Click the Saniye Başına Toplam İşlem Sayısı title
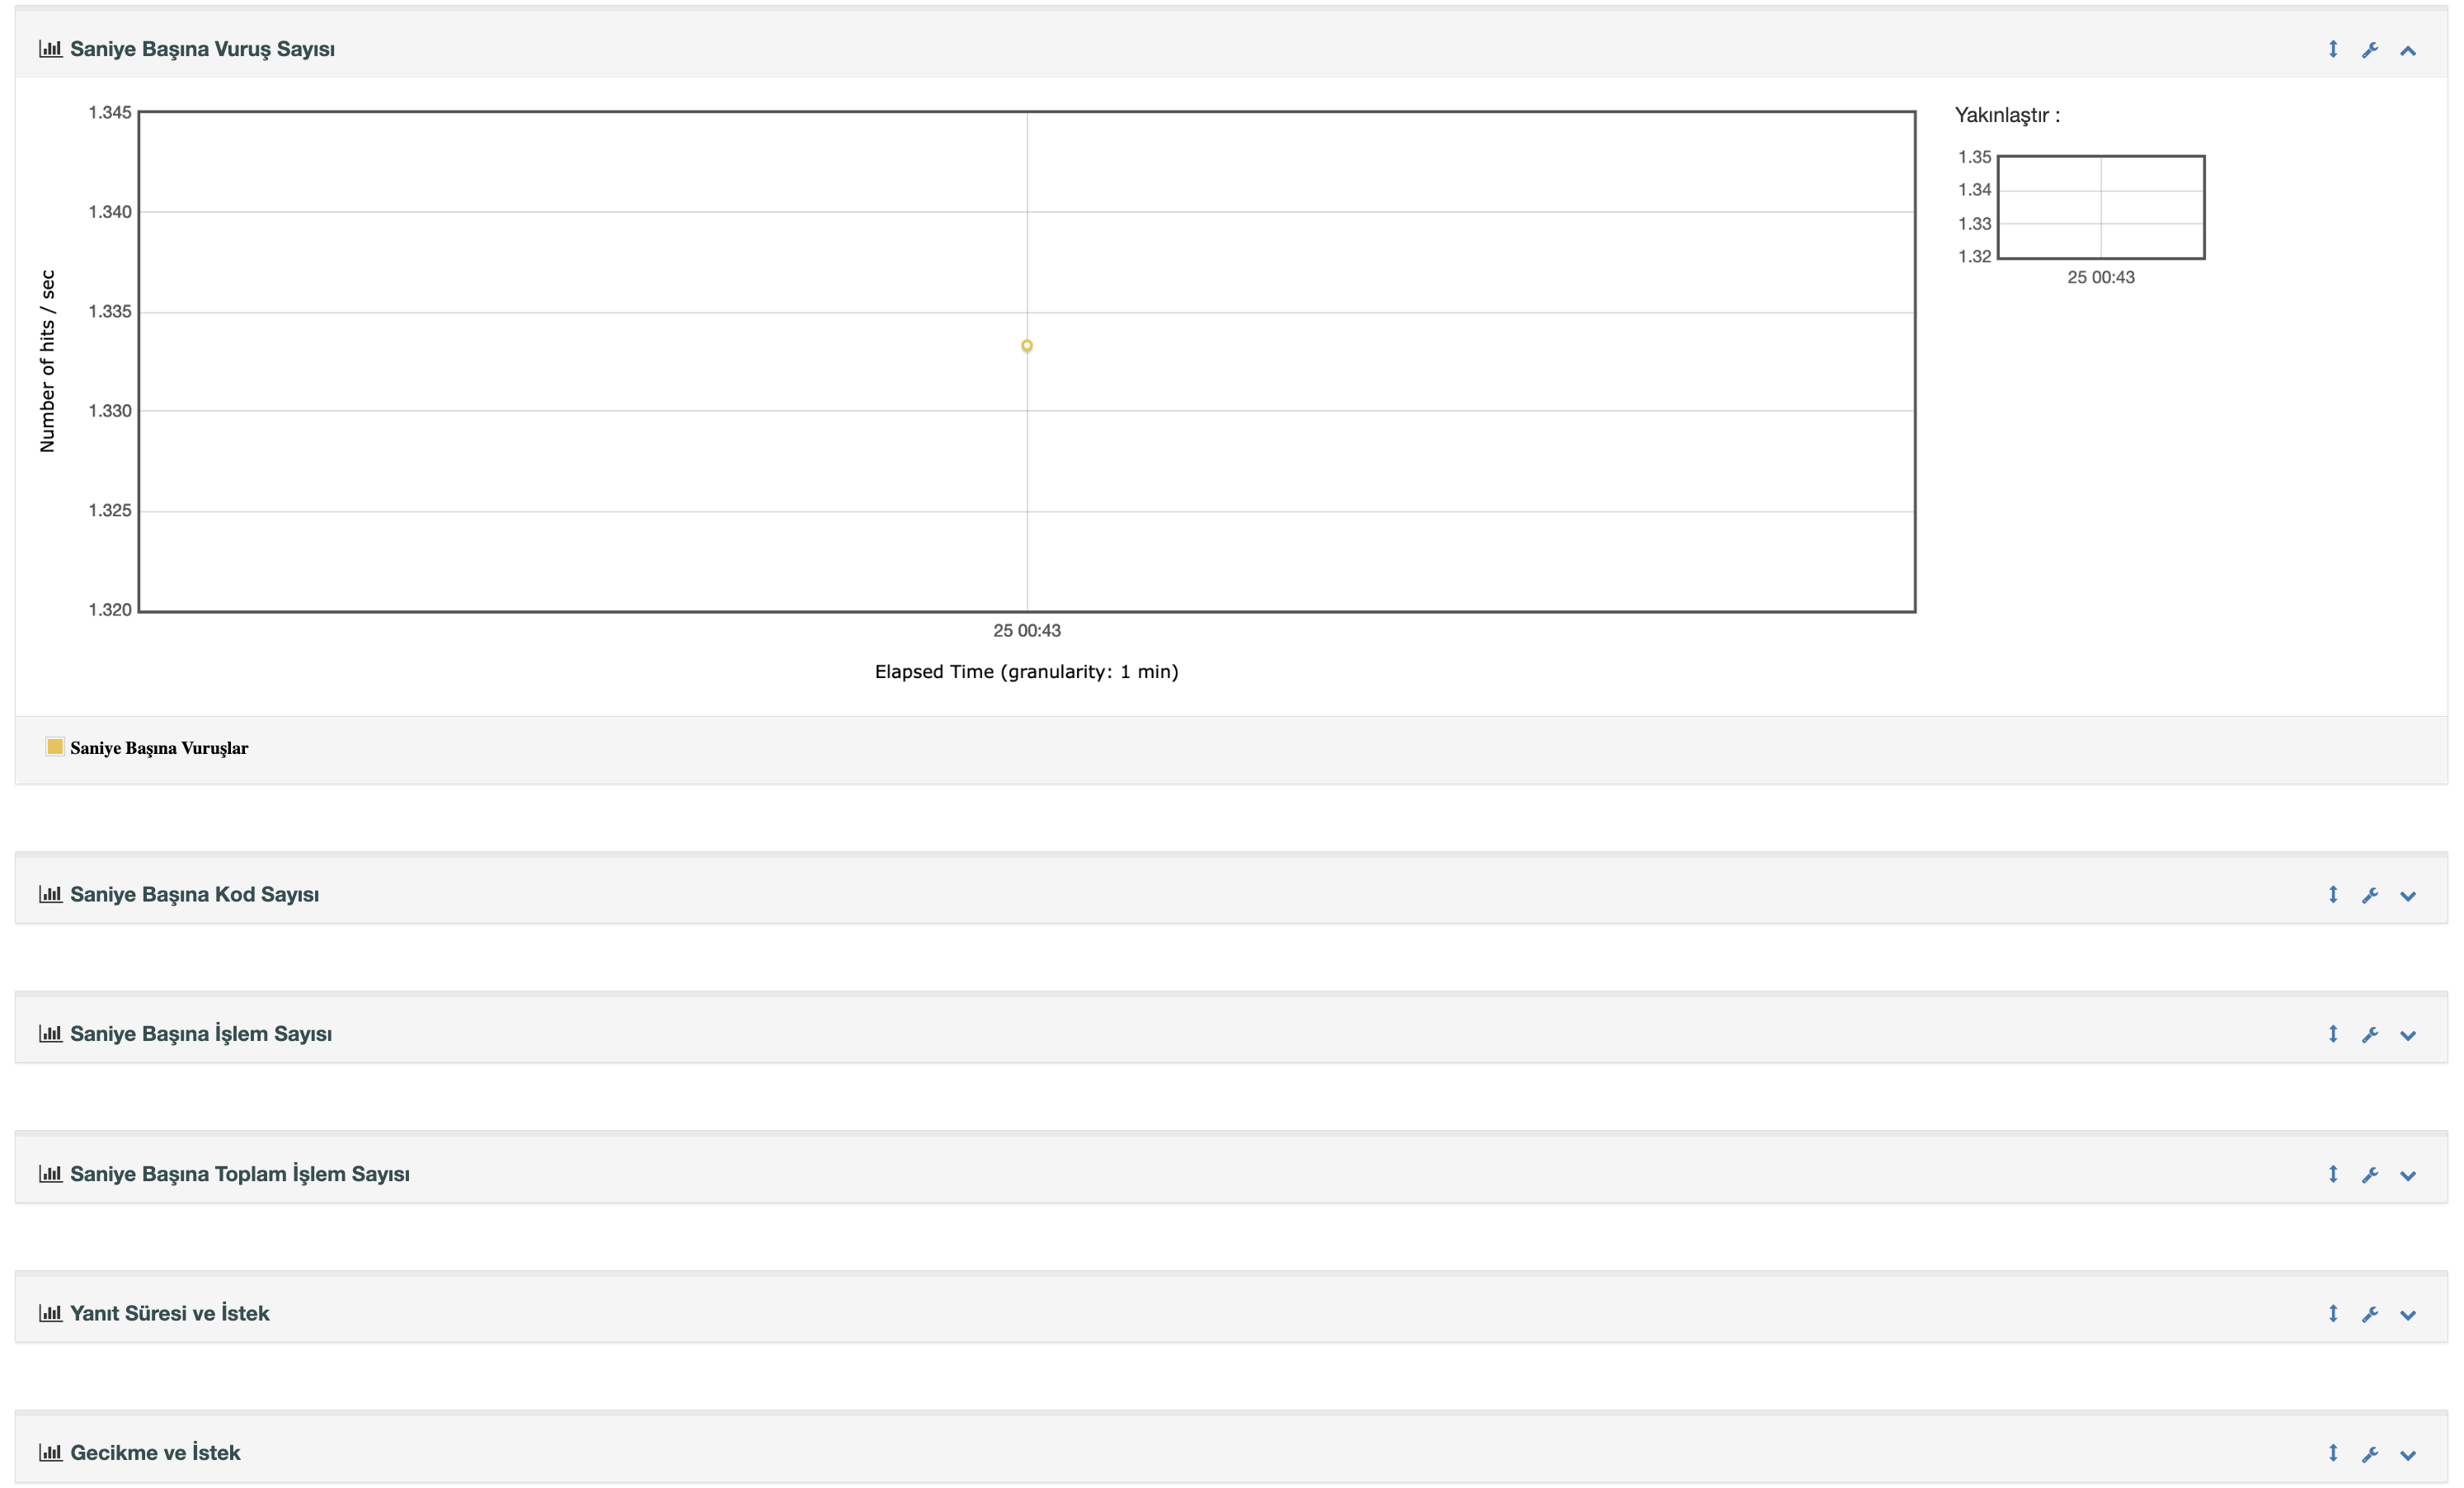Screen dimensions: 2464x1488 [x=239, y=1174]
